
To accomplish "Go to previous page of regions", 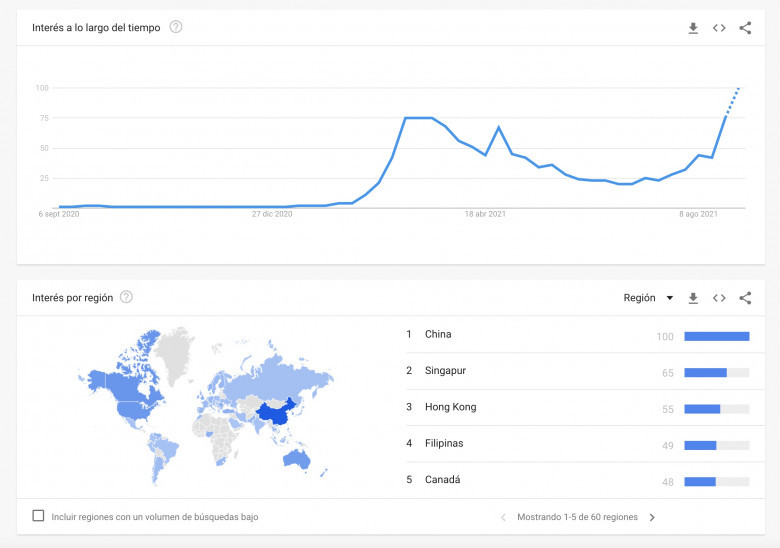I will point(503,518).
